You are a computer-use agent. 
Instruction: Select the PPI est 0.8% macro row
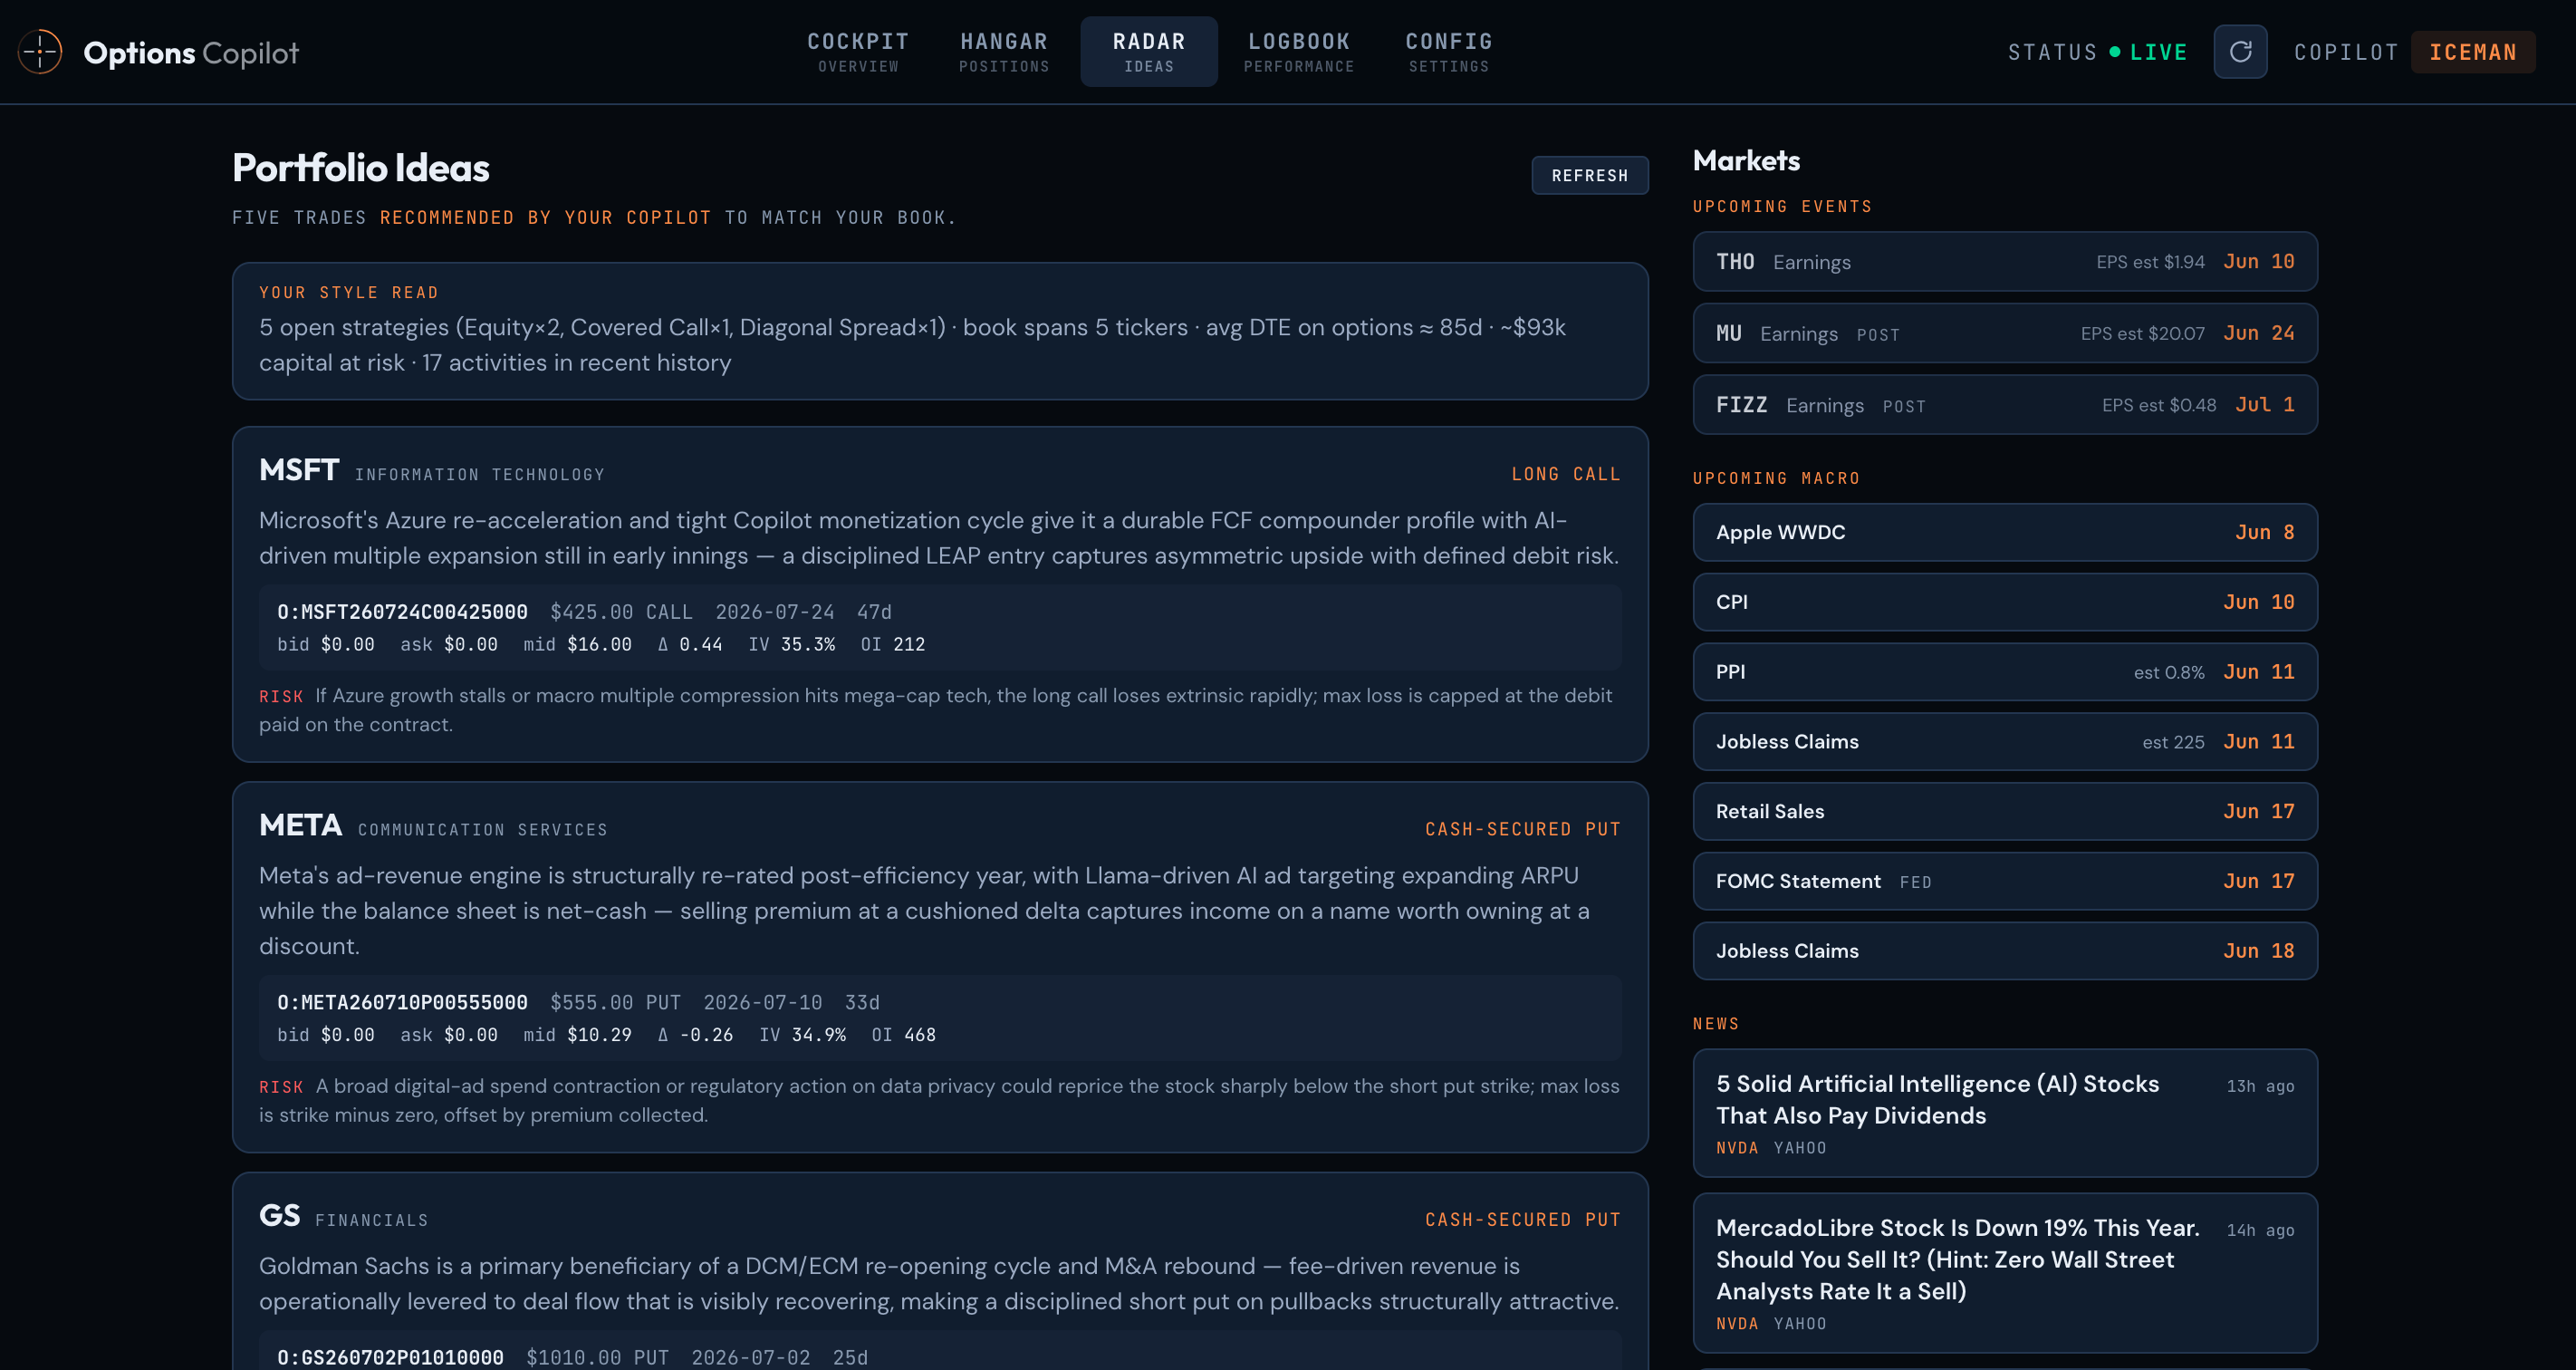[x=2004, y=672]
